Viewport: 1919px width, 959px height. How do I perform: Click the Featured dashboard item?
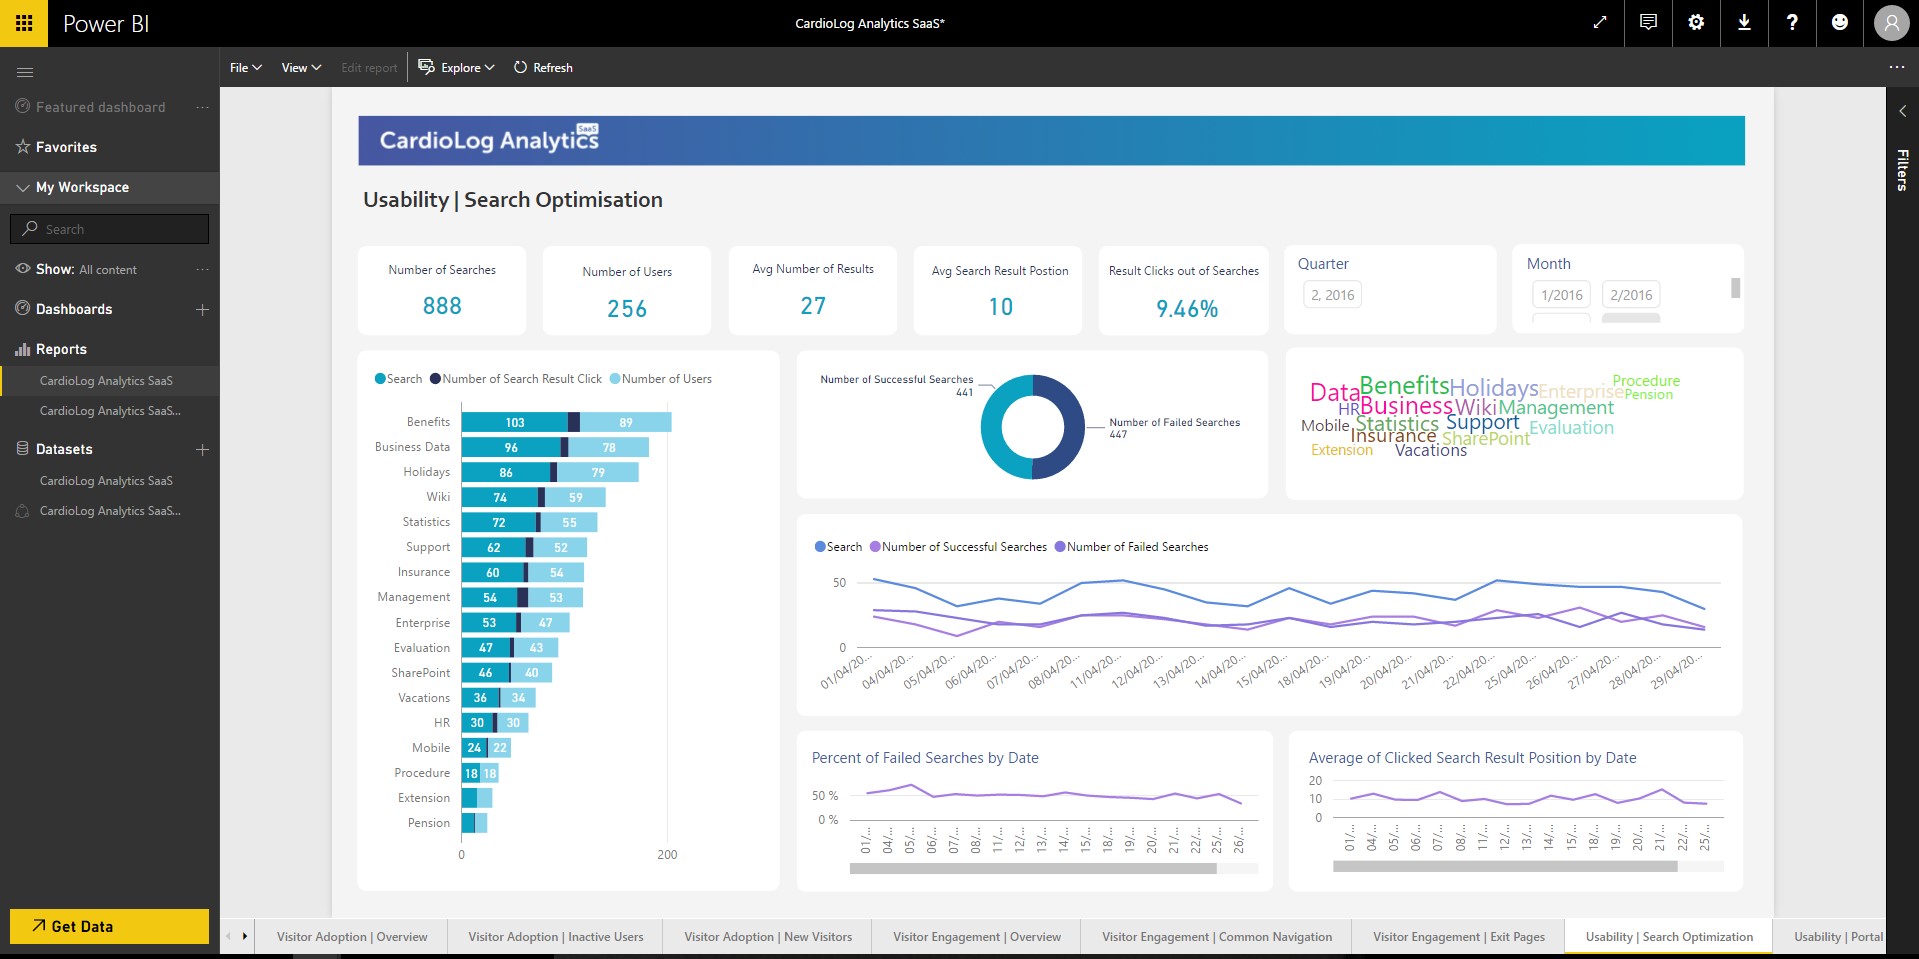pyautogui.click(x=100, y=107)
